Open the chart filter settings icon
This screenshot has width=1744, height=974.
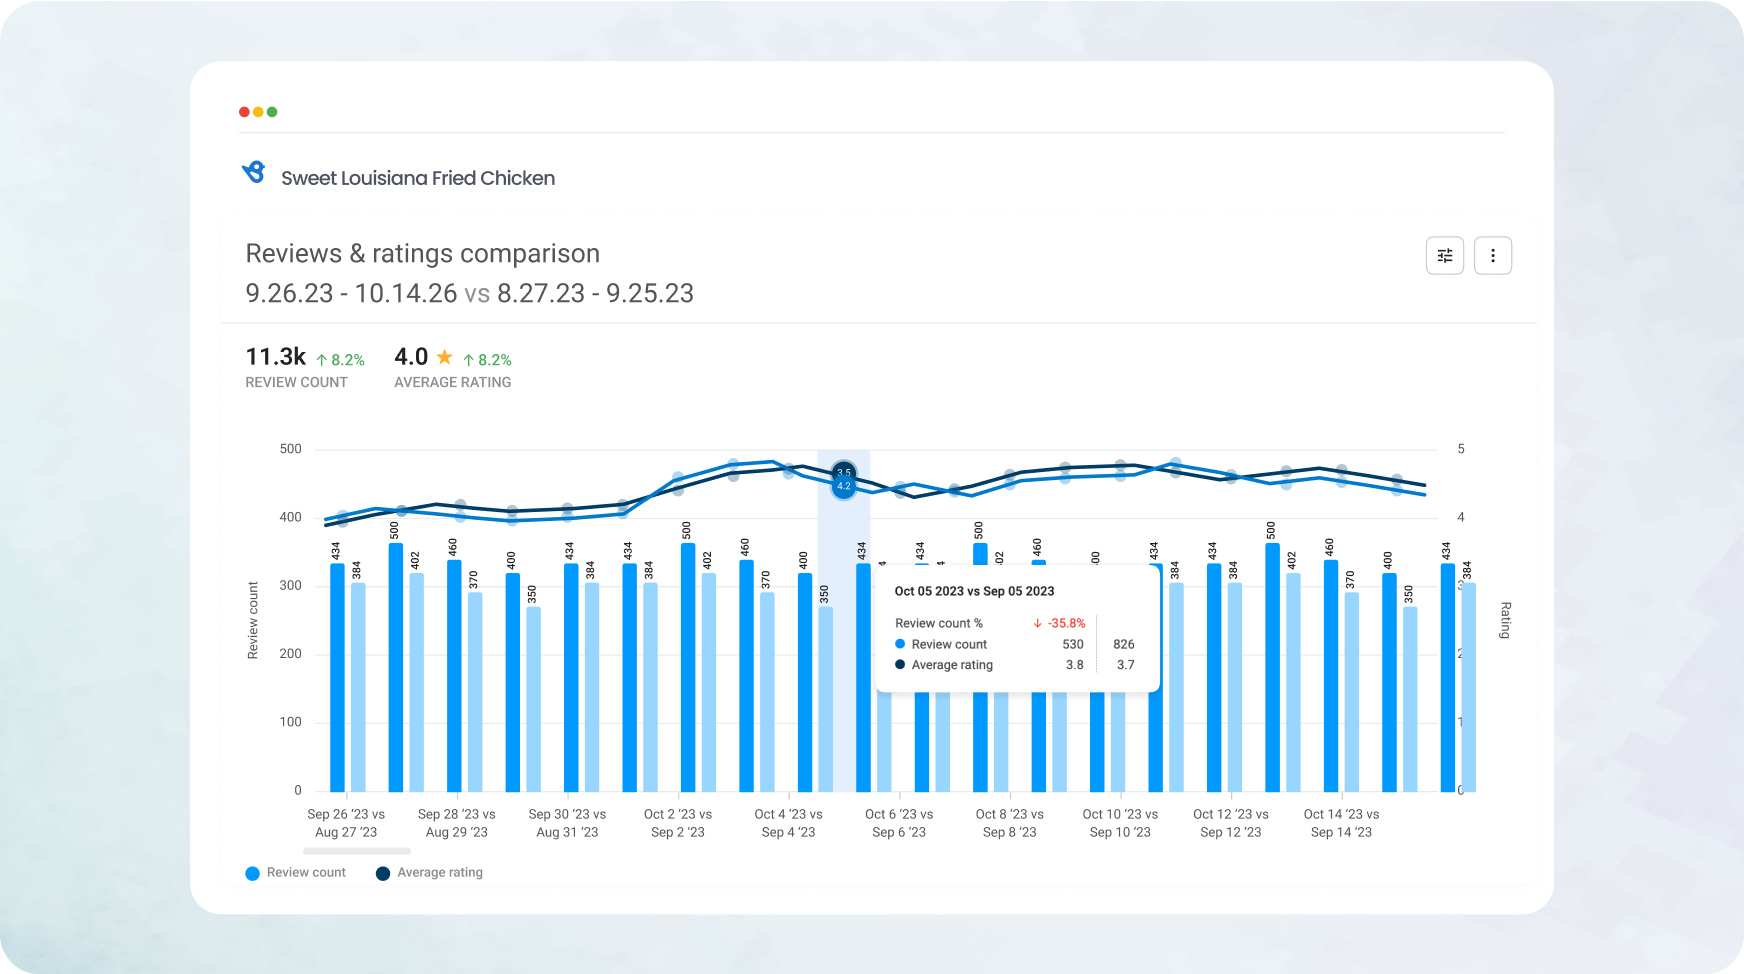[1444, 255]
